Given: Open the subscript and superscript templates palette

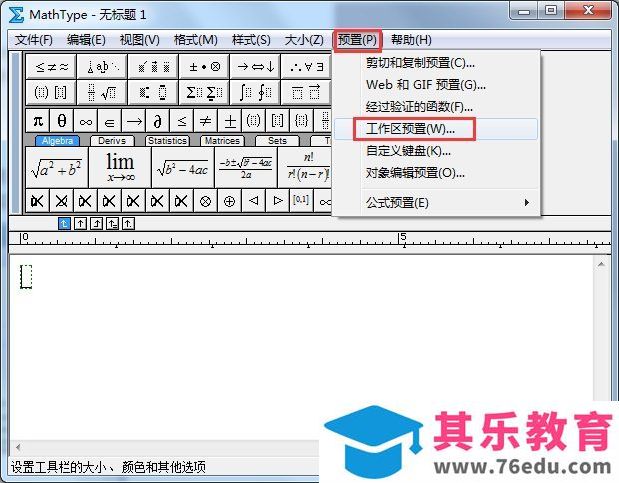Looking at the screenshot, I should coord(153,93).
